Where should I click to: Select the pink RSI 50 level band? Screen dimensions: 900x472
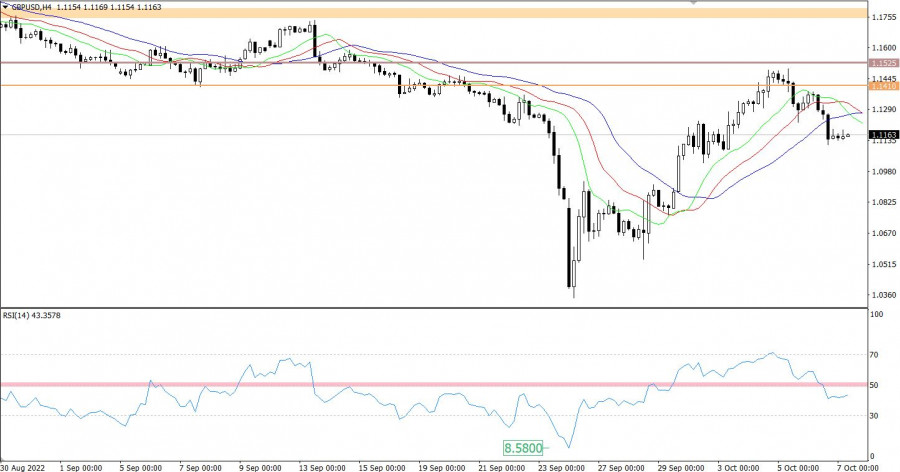pos(430,384)
